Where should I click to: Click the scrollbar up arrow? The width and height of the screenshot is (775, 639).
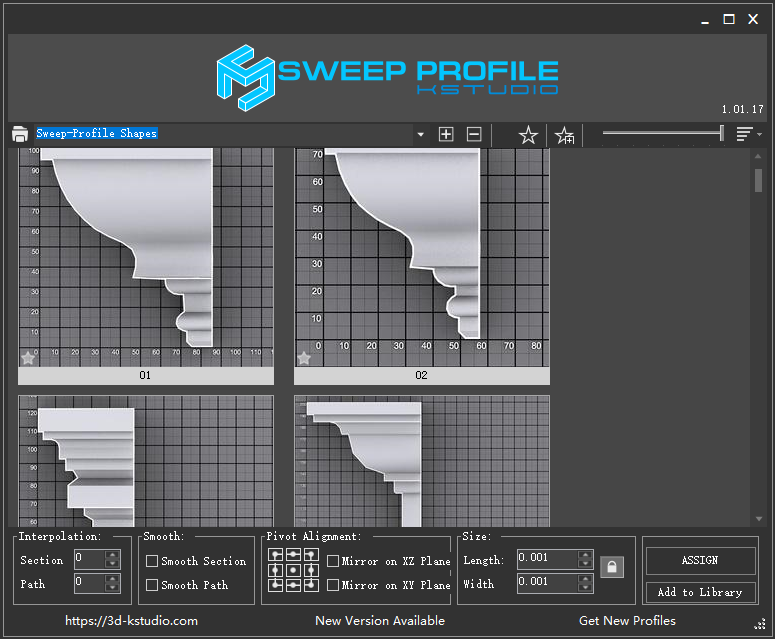coord(759,156)
